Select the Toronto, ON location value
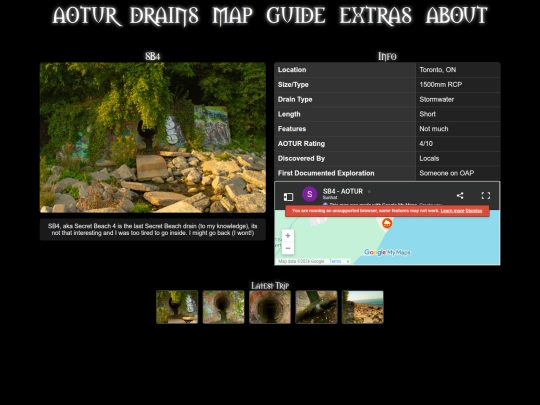The image size is (540, 405). (x=437, y=70)
